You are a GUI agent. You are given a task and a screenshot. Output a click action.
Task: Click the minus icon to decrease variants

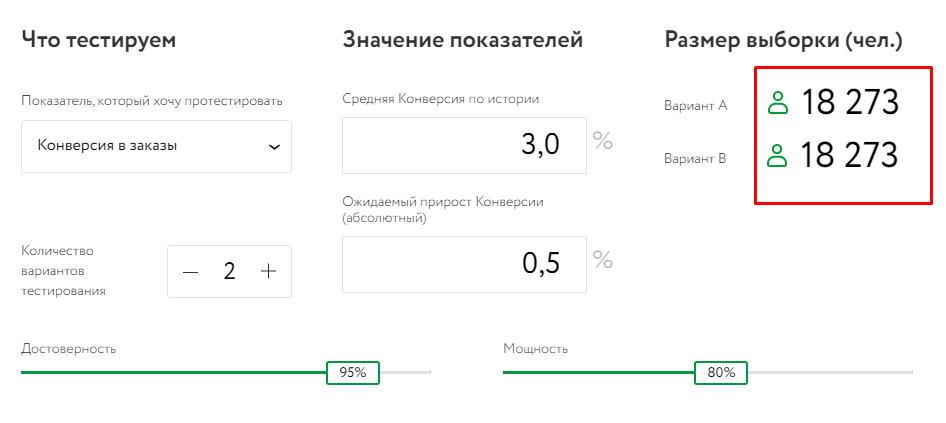[x=191, y=271]
